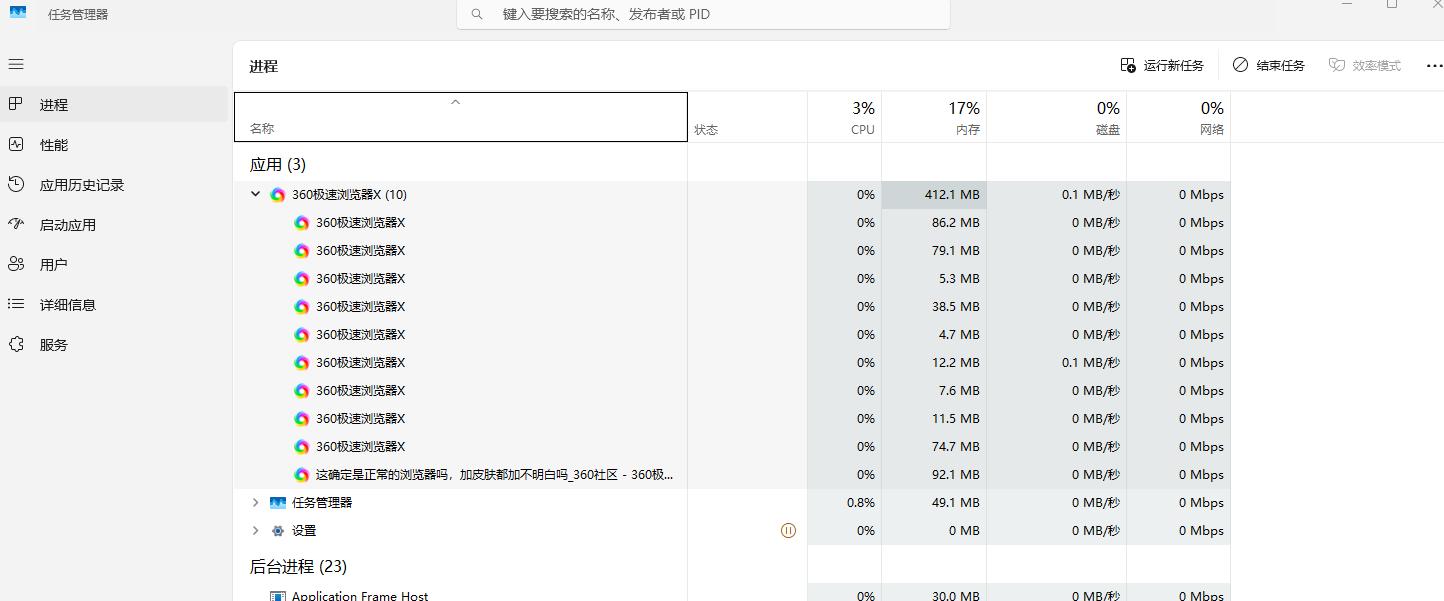Sort by the 名称 name column header

(460, 117)
